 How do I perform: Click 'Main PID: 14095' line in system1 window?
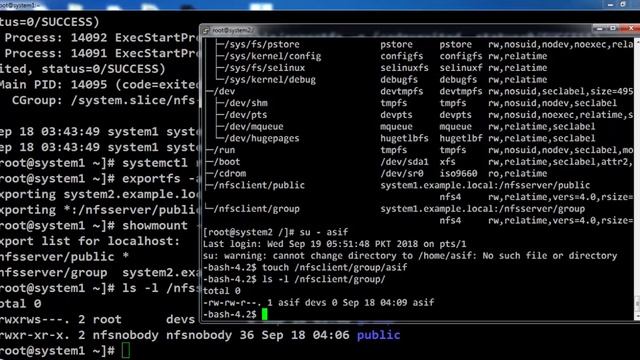coord(100,85)
